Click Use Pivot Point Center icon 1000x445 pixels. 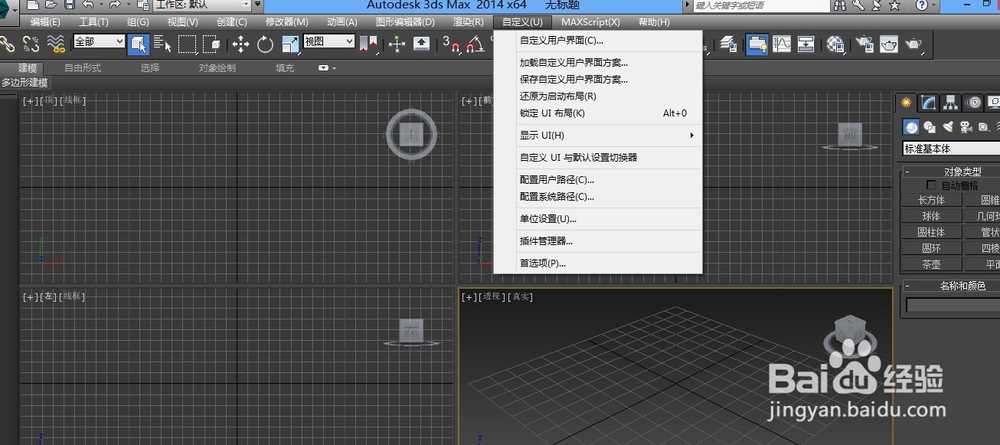coord(369,44)
